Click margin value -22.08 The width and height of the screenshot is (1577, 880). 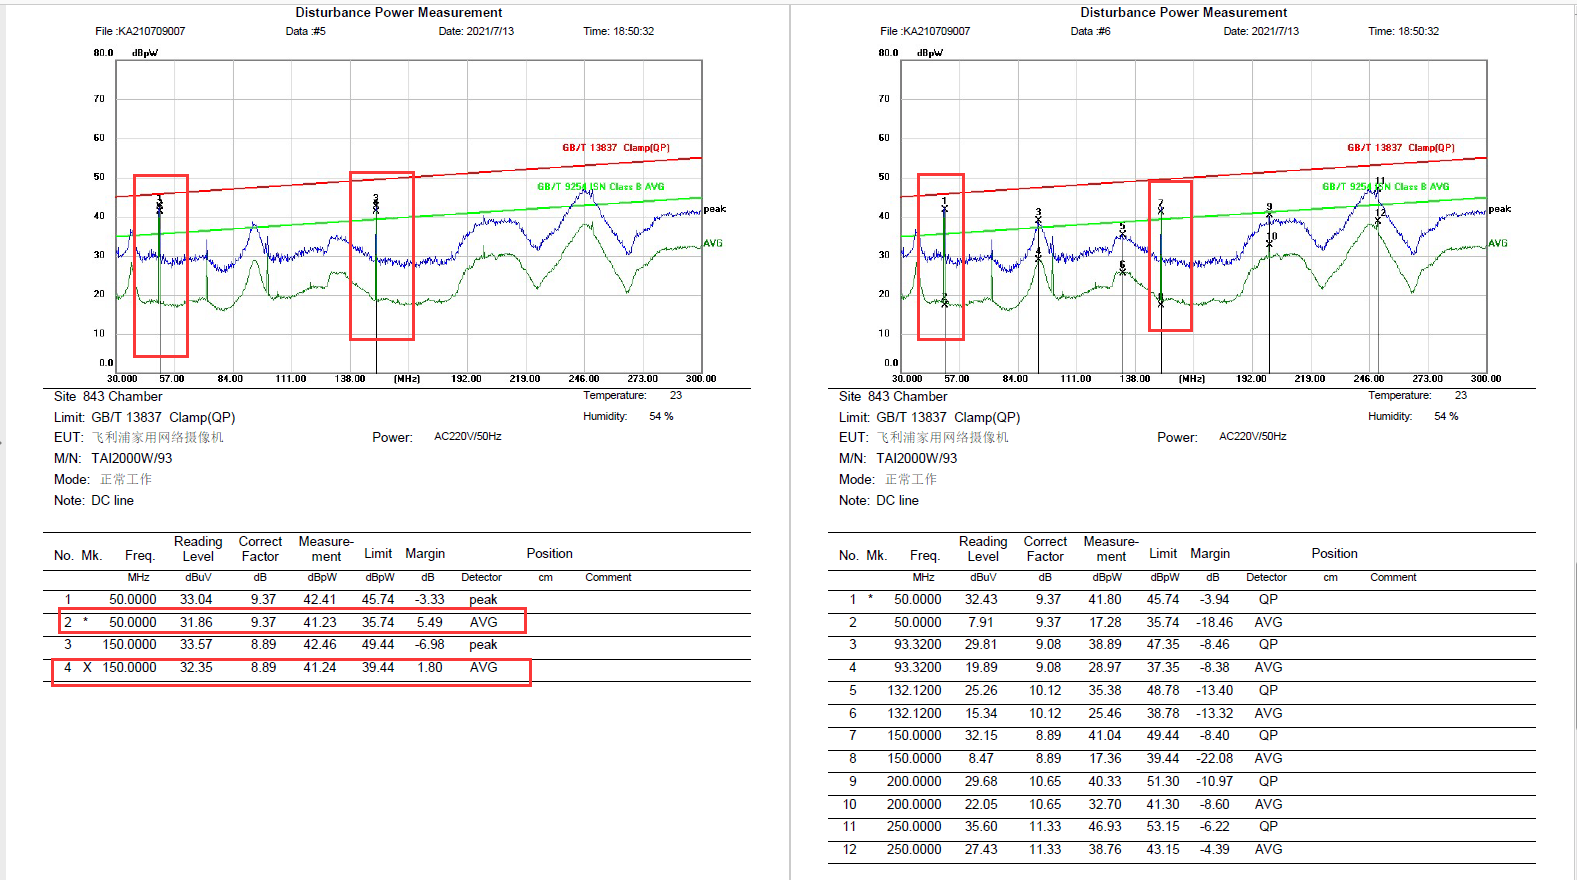1215,758
